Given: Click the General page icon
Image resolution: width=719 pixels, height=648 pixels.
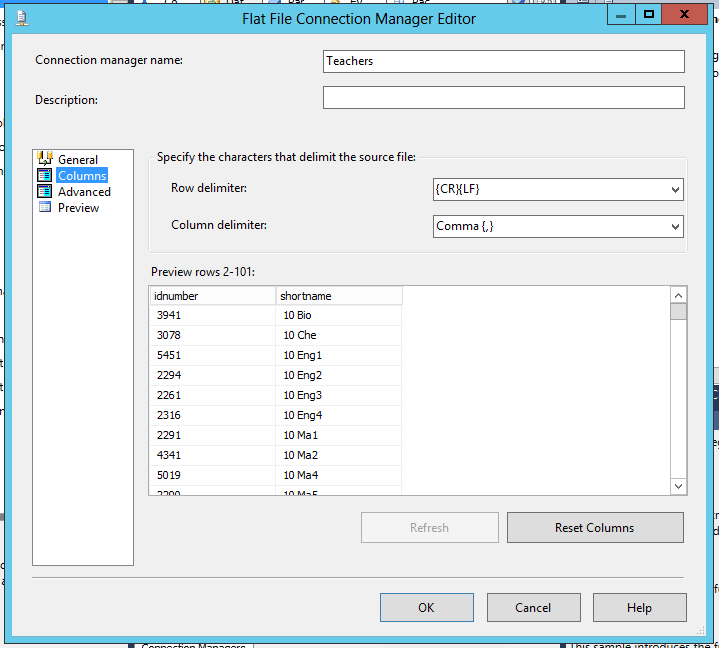Looking at the screenshot, I should click(44, 159).
